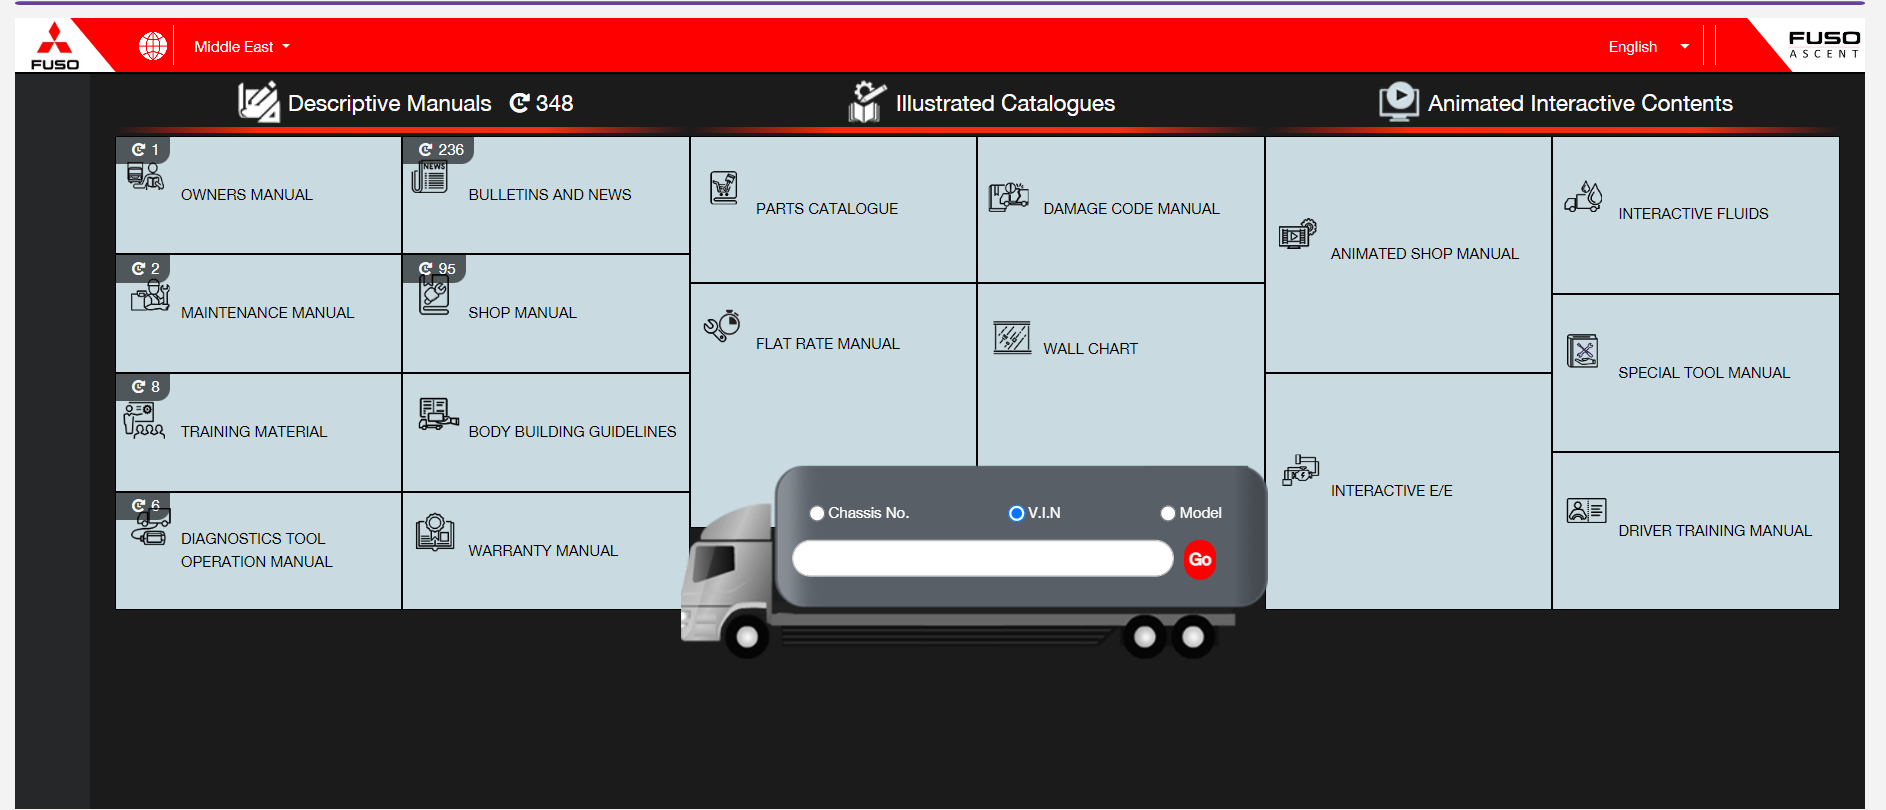Click the vehicle search input field

pyautogui.click(x=982, y=558)
